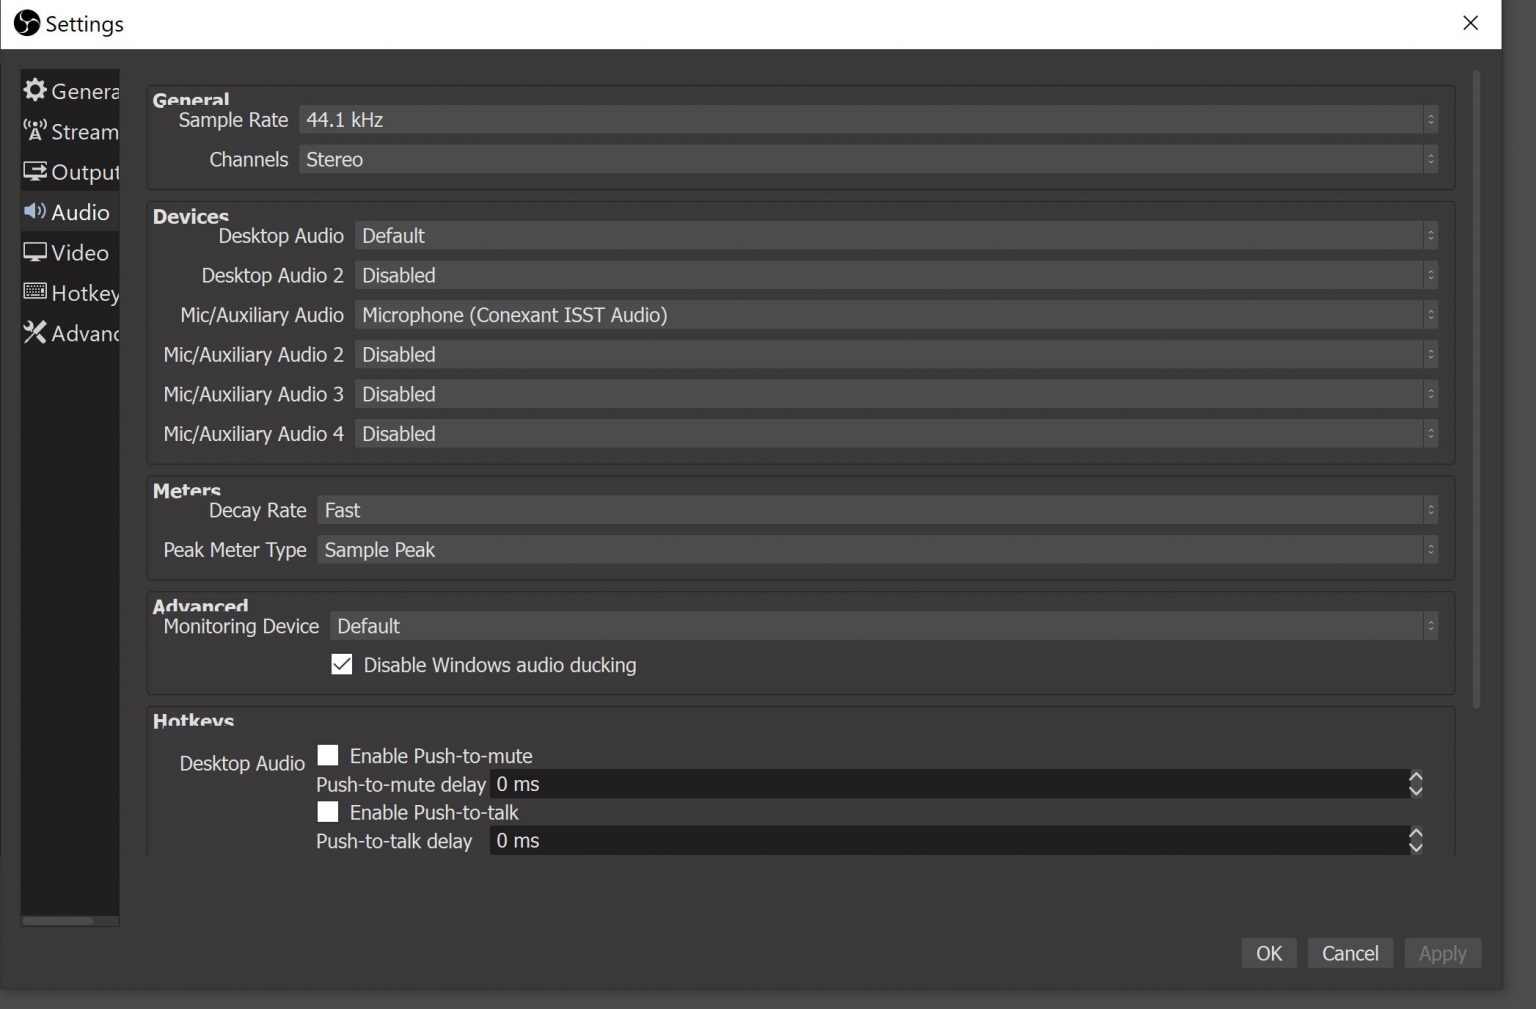Click the sidebar horizontal scrollbar
This screenshot has height=1009, width=1536.
(x=58, y=920)
